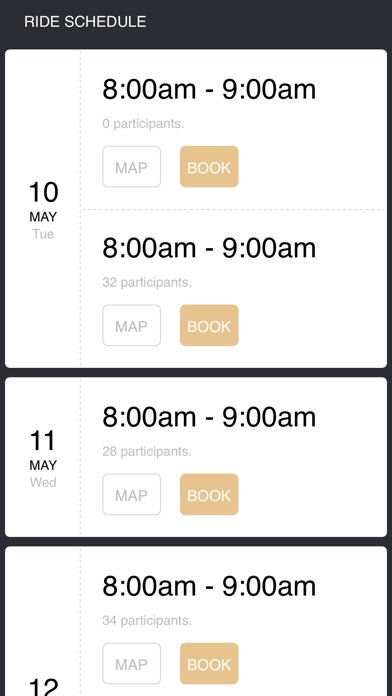The height and width of the screenshot is (696, 392).
Task: Select time slot above 34 participants text
Action: pos(209,586)
